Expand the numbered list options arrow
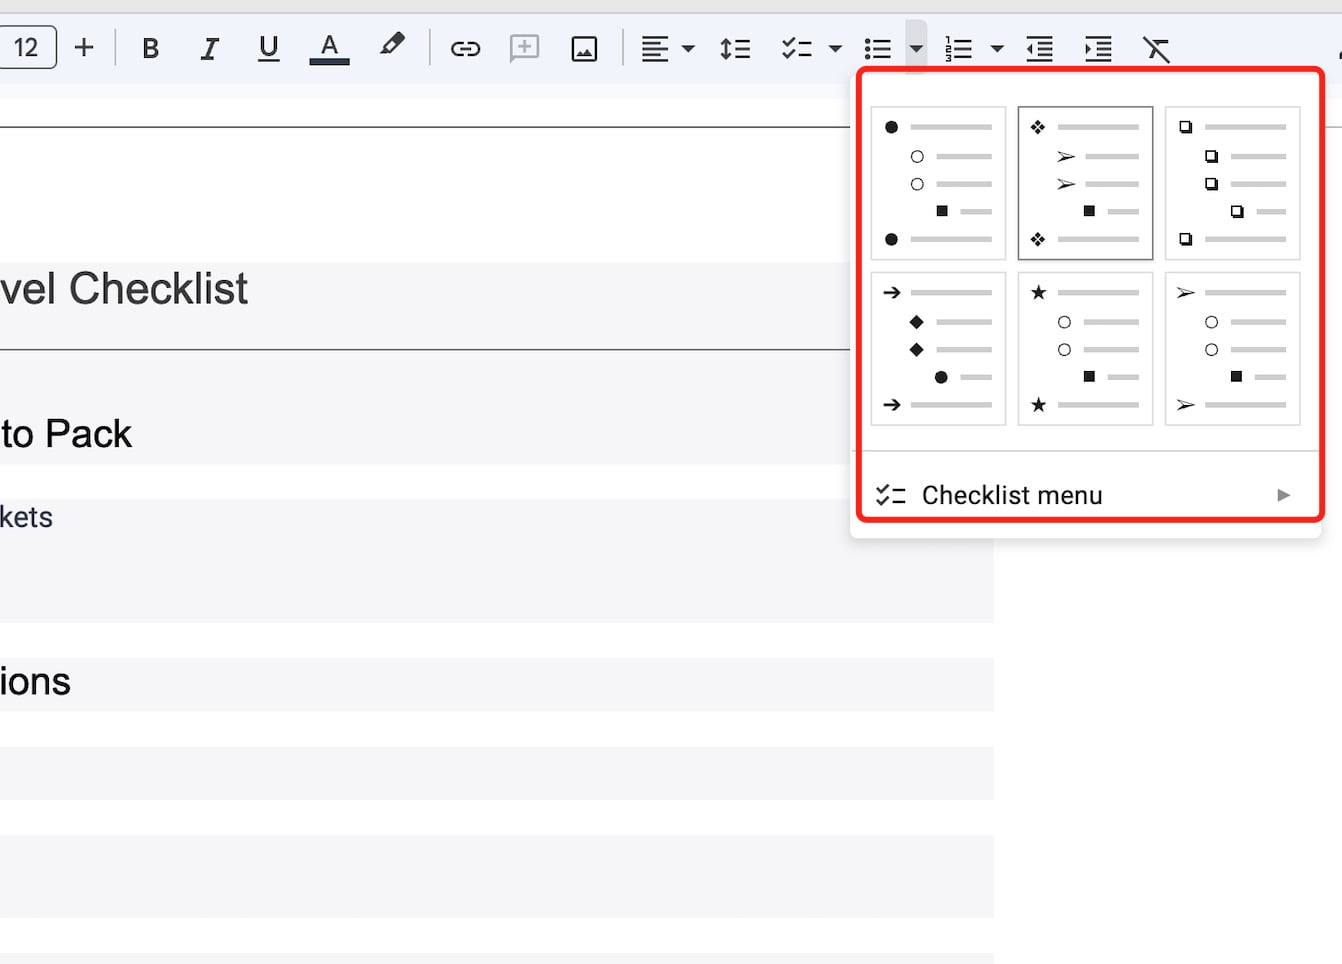This screenshot has height=964, width=1342. [997, 48]
